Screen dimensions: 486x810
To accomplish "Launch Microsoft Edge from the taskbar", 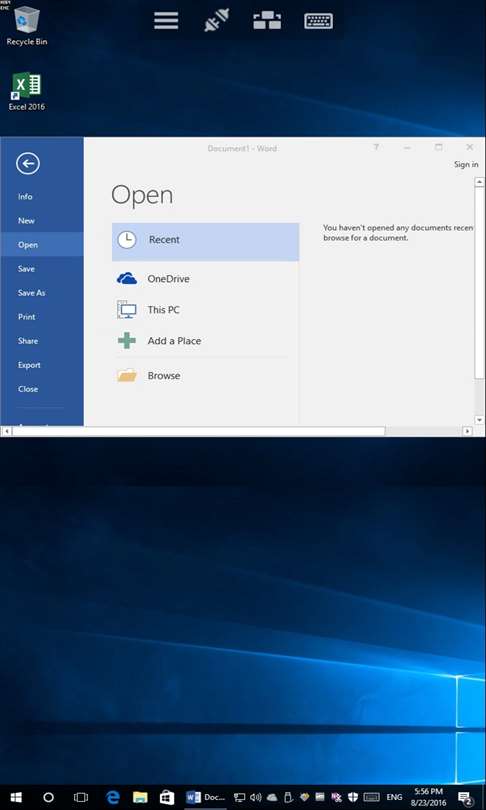I will click(x=112, y=797).
